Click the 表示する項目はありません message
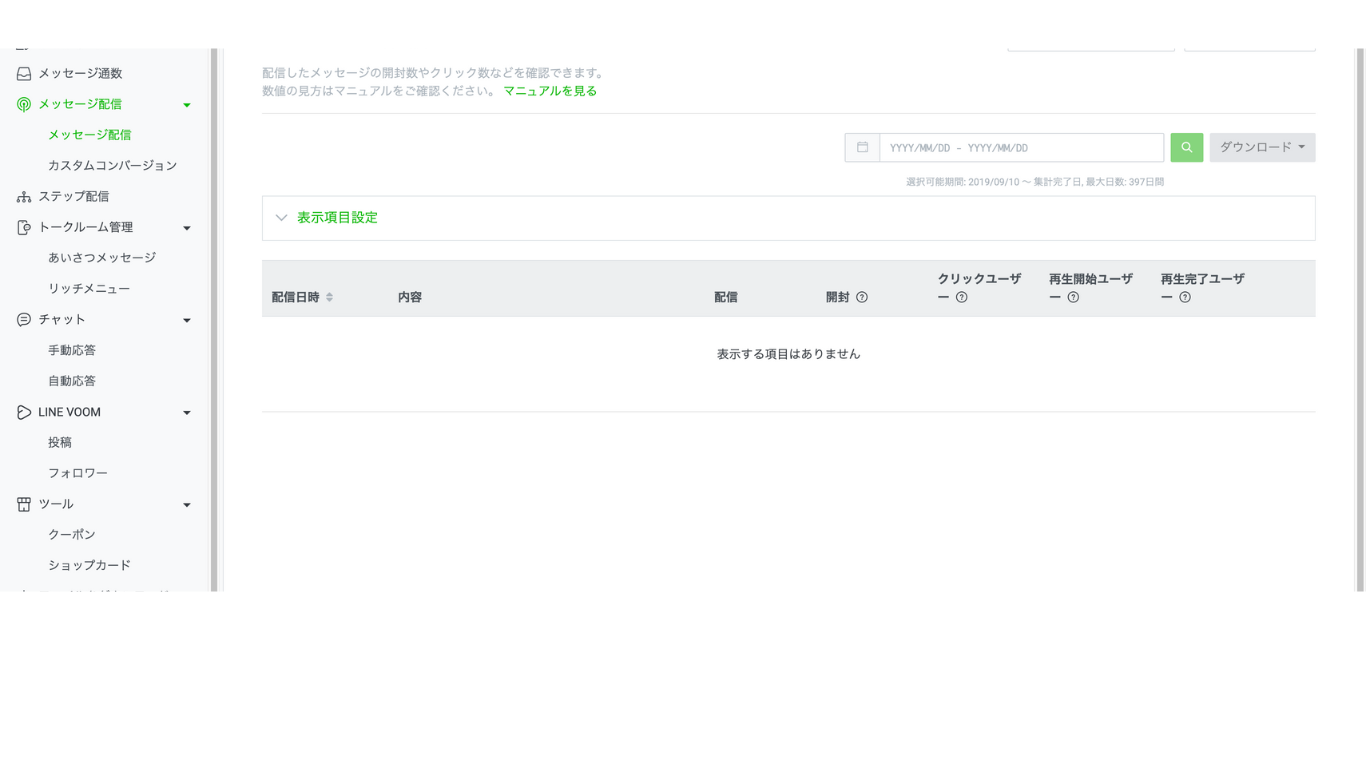This screenshot has height=768, width=1366. point(788,354)
